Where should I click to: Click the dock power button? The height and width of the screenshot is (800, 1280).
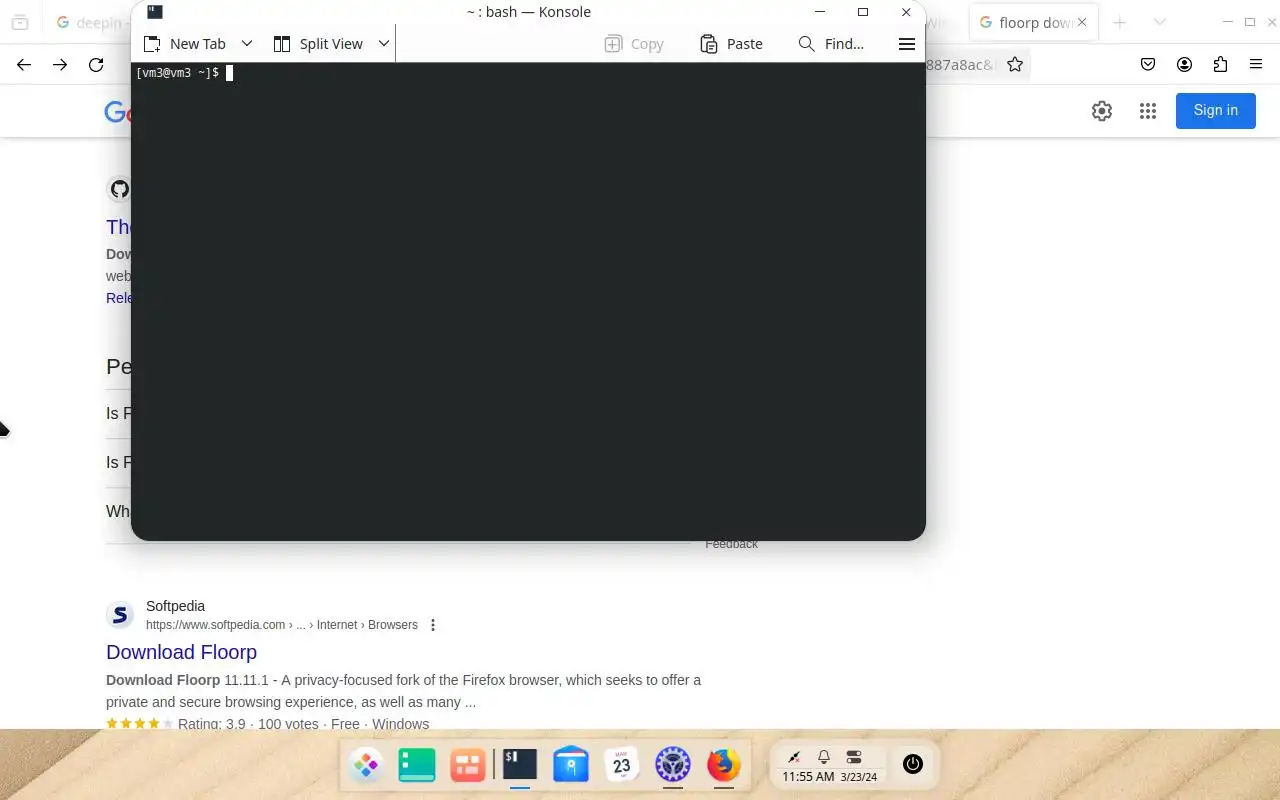(912, 764)
